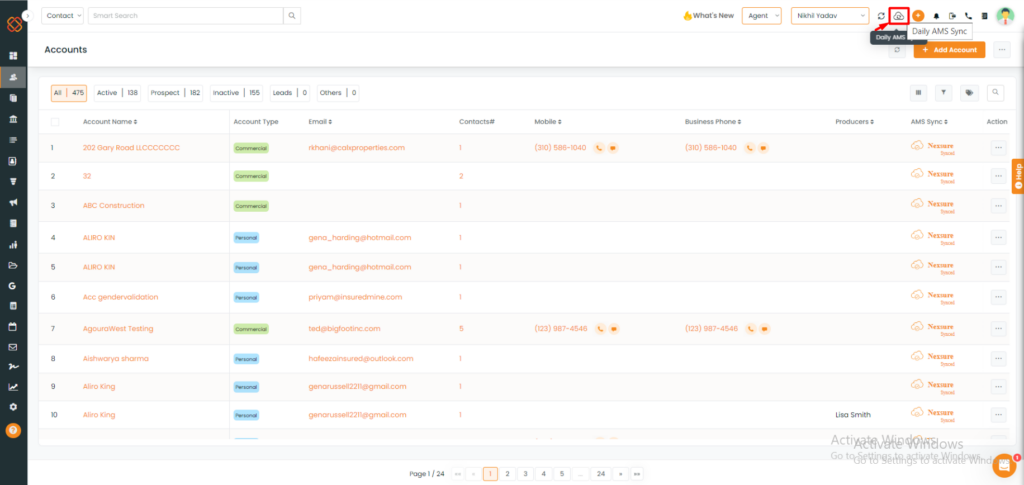Click the next page arrow
This screenshot has height=485, width=1024.
[620, 474]
